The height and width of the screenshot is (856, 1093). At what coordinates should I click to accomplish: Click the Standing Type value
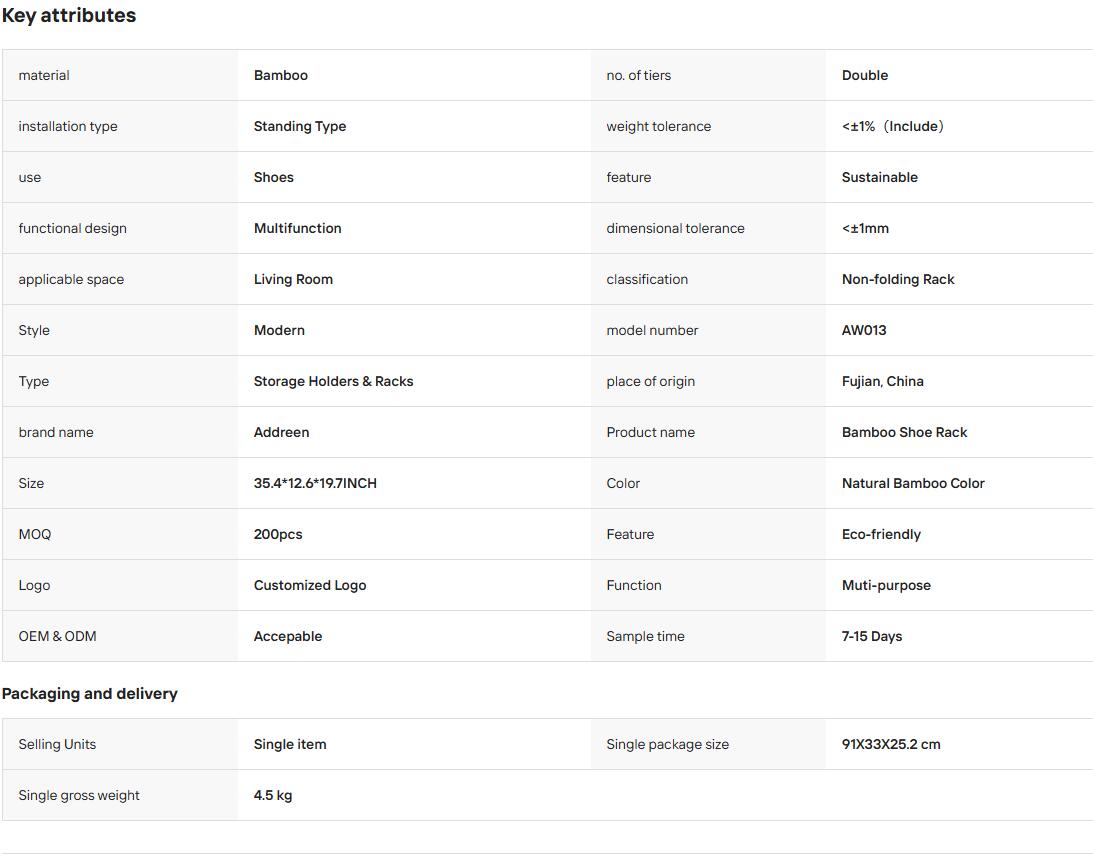pyautogui.click(x=300, y=126)
